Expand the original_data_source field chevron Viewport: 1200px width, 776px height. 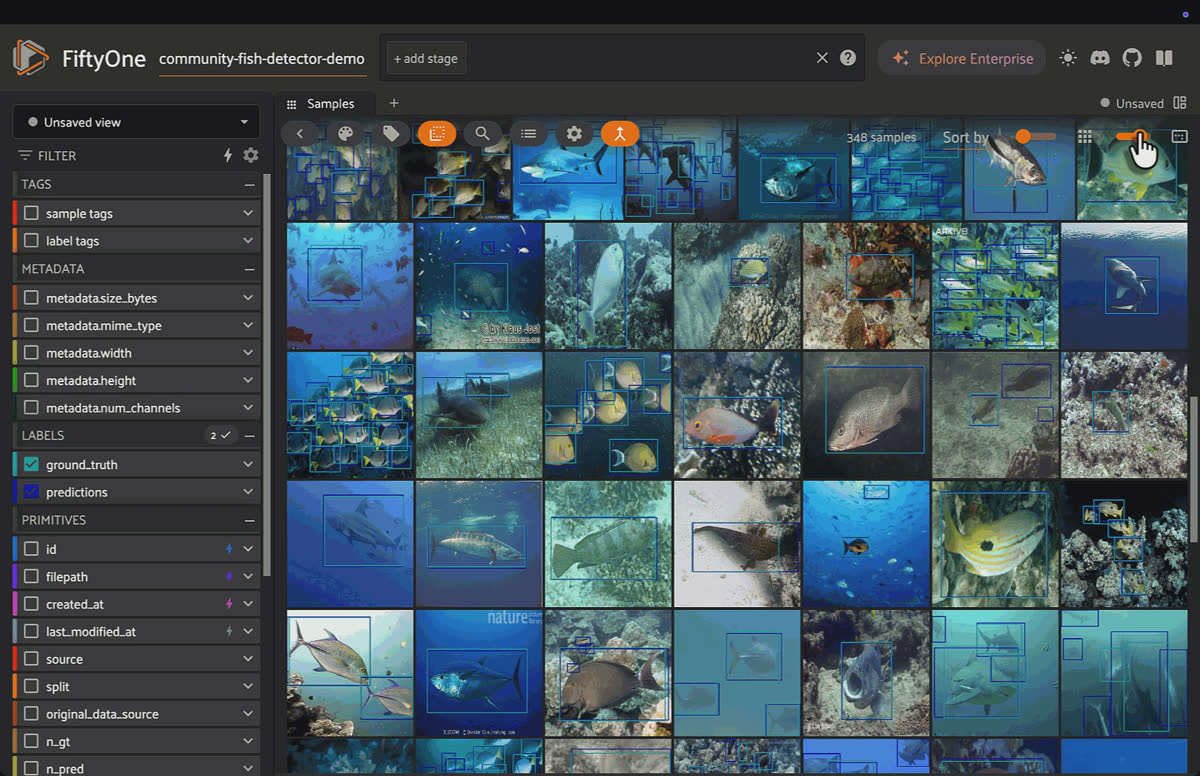[x=248, y=714]
